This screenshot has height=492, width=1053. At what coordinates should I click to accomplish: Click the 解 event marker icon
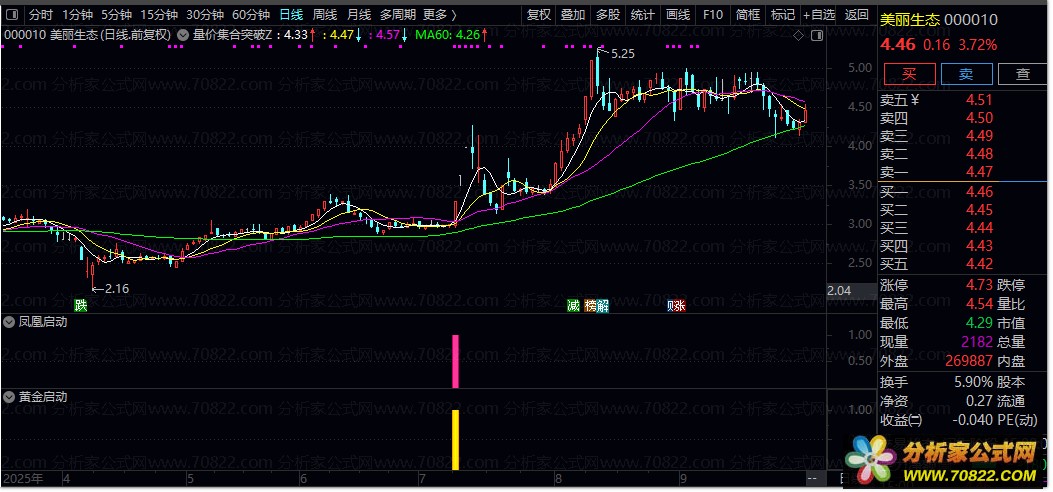(x=601, y=305)
